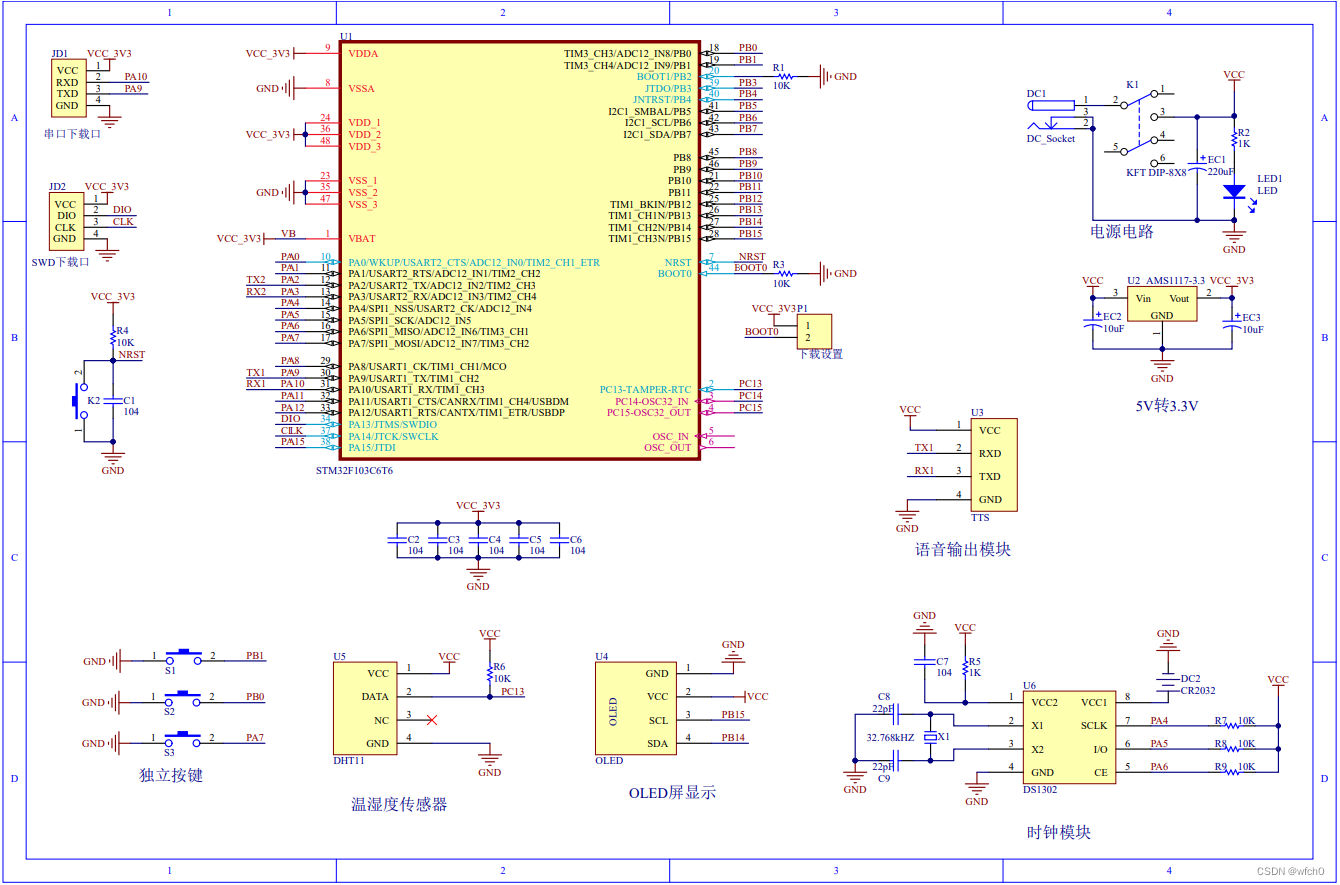The image size is (1340, 885).
Task: Select the DC1 DC_Socket jack symbol
Action: pos(1050,115)
